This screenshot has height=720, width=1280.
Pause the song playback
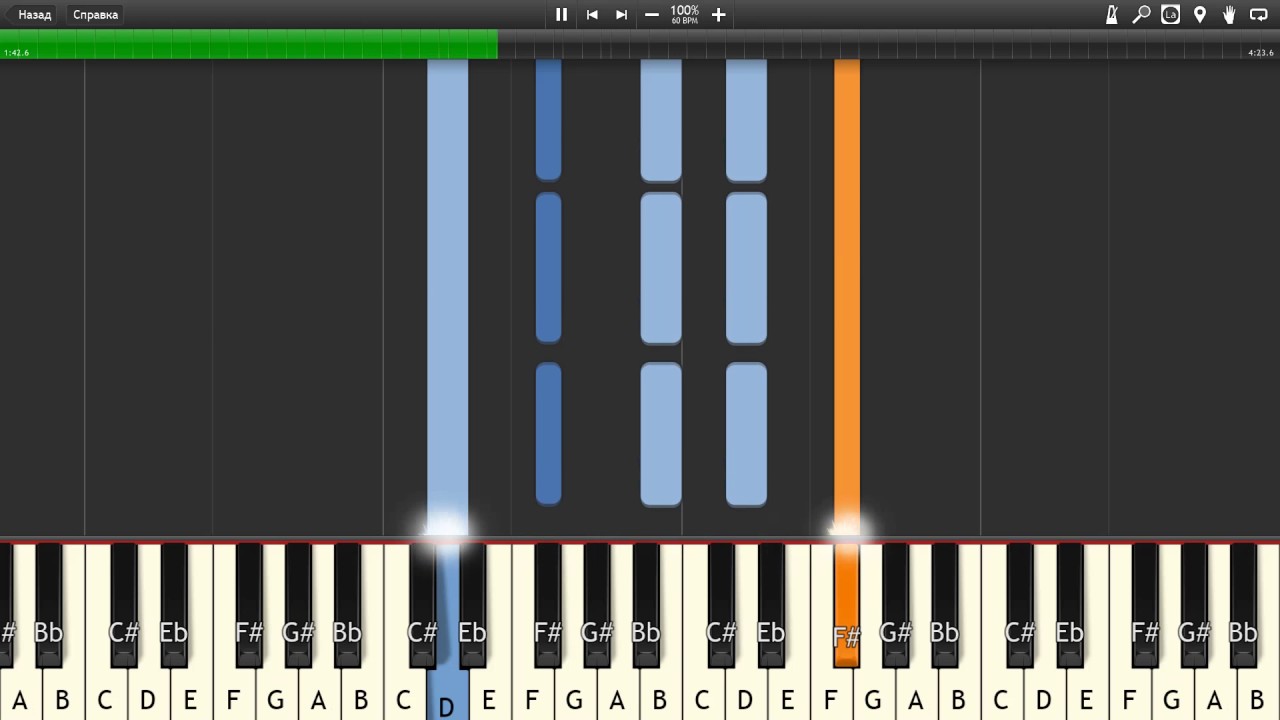[x=561, y=15]
